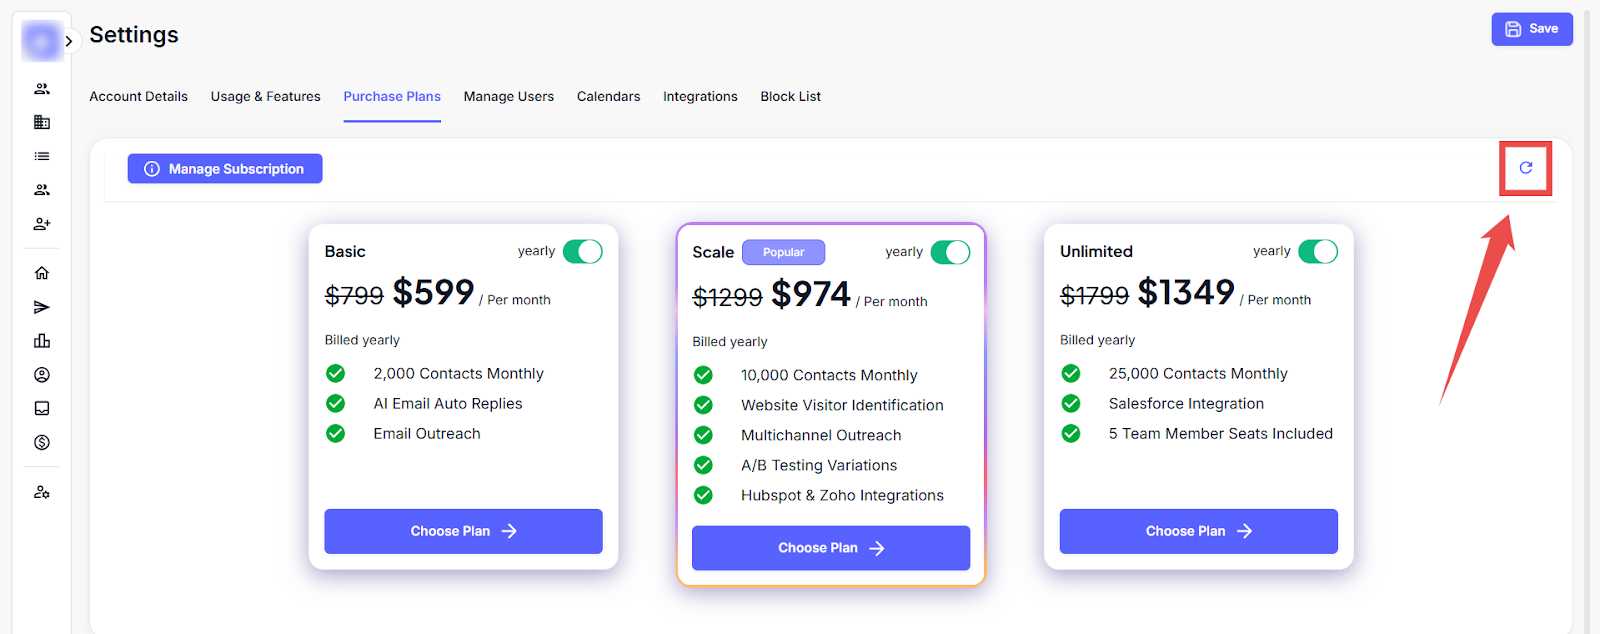The width and height of the screenshot is (1600, 634).
Task: Open the Integrations tab
Action: point(700,97)
